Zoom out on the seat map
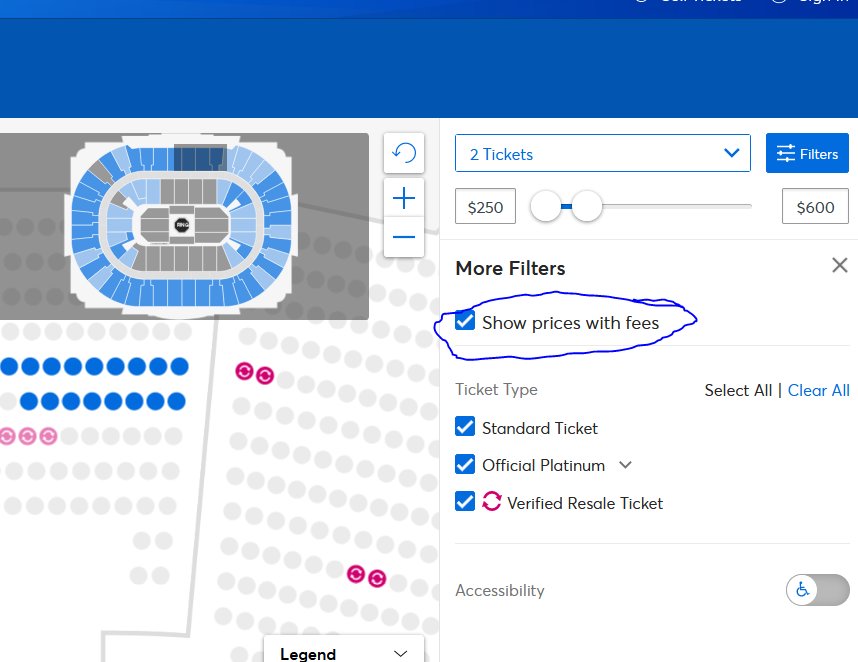Image resolution: width=858 pixels, height=662 pixels. 404,237
